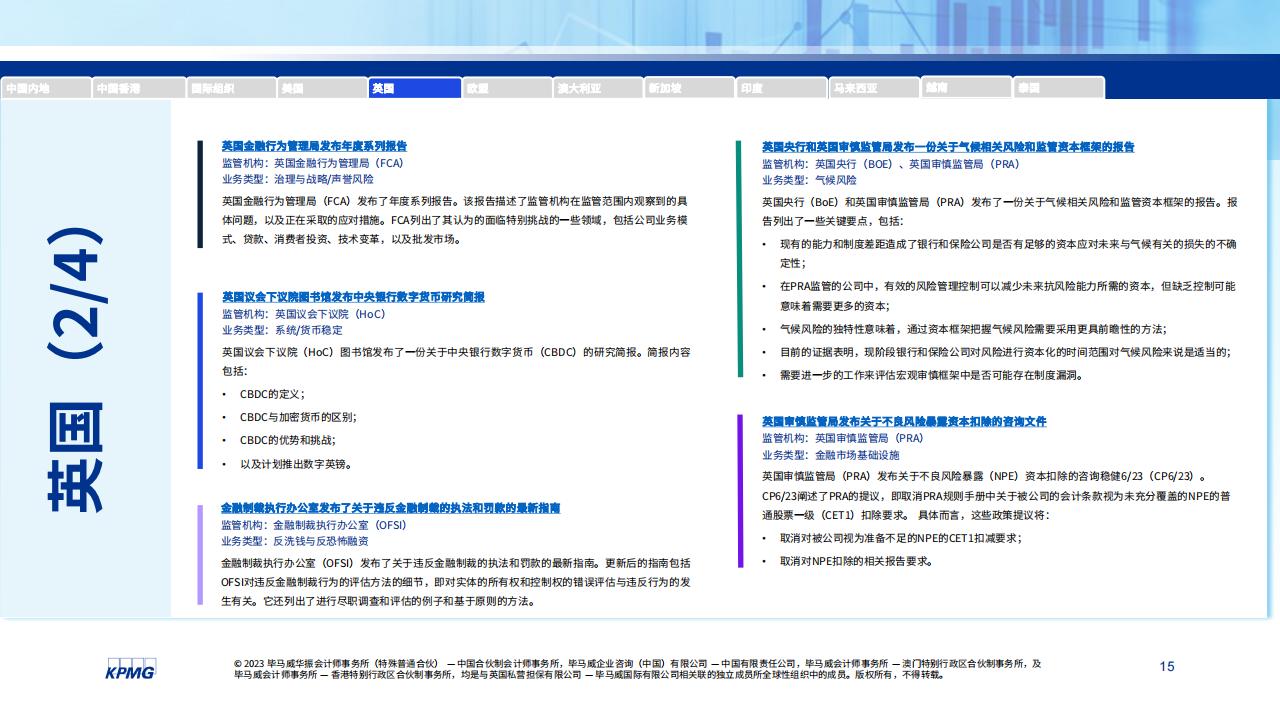Click text 业务类型：系统/货币稳定
The width and height of the screenshot is (1280, 720).
[x=282, y=330]
